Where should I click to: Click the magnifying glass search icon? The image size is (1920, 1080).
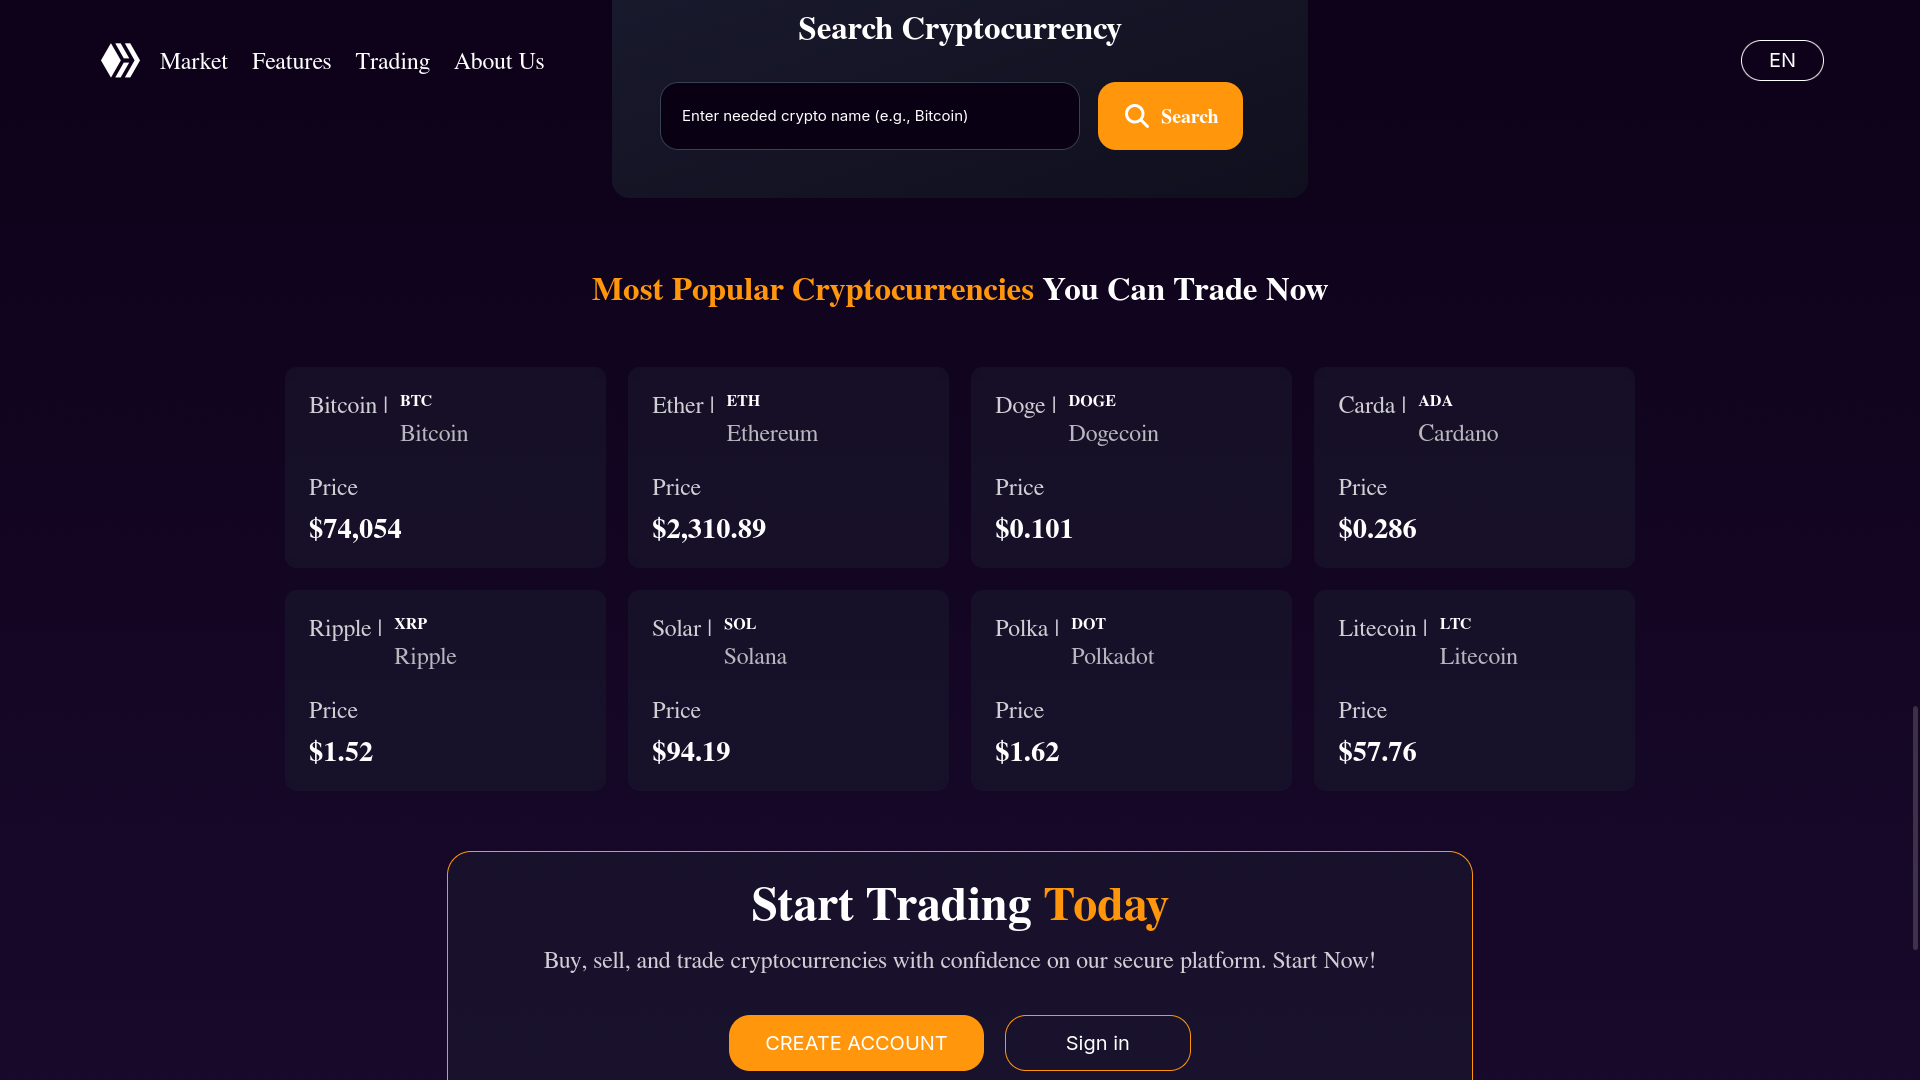point(1136,116)
